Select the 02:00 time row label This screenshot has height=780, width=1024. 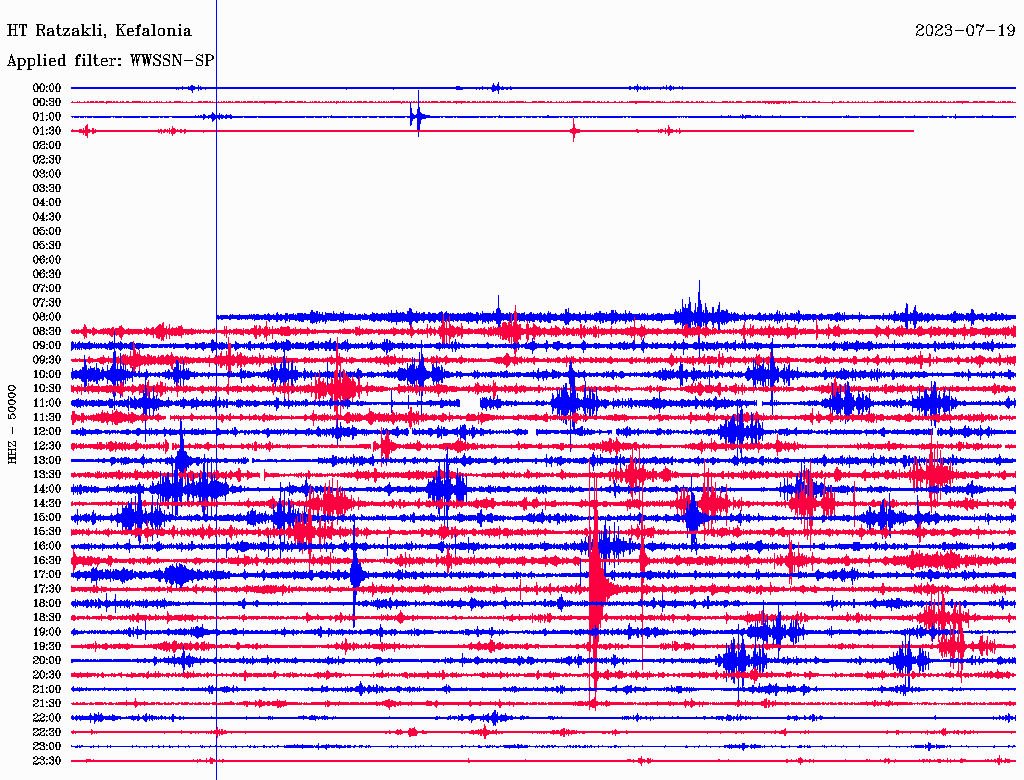pyautogui.click(x=47, y=146)
